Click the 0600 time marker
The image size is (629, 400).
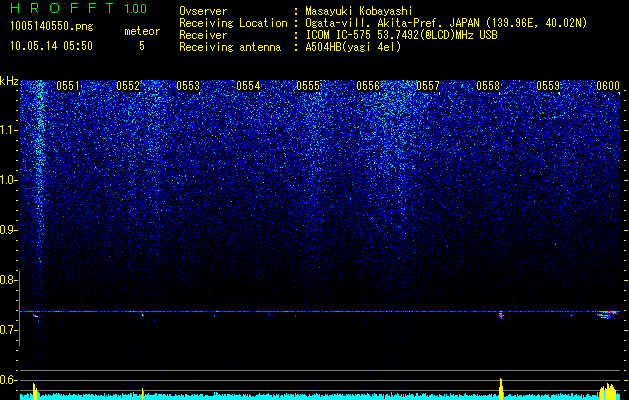pos(608,86)
